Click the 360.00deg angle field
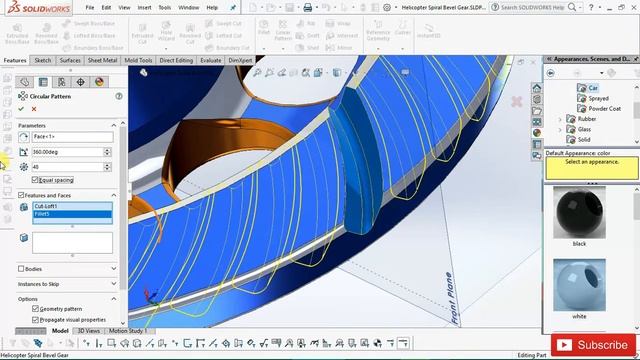This screenshot has width=640, height=360. tap(67, 152)
